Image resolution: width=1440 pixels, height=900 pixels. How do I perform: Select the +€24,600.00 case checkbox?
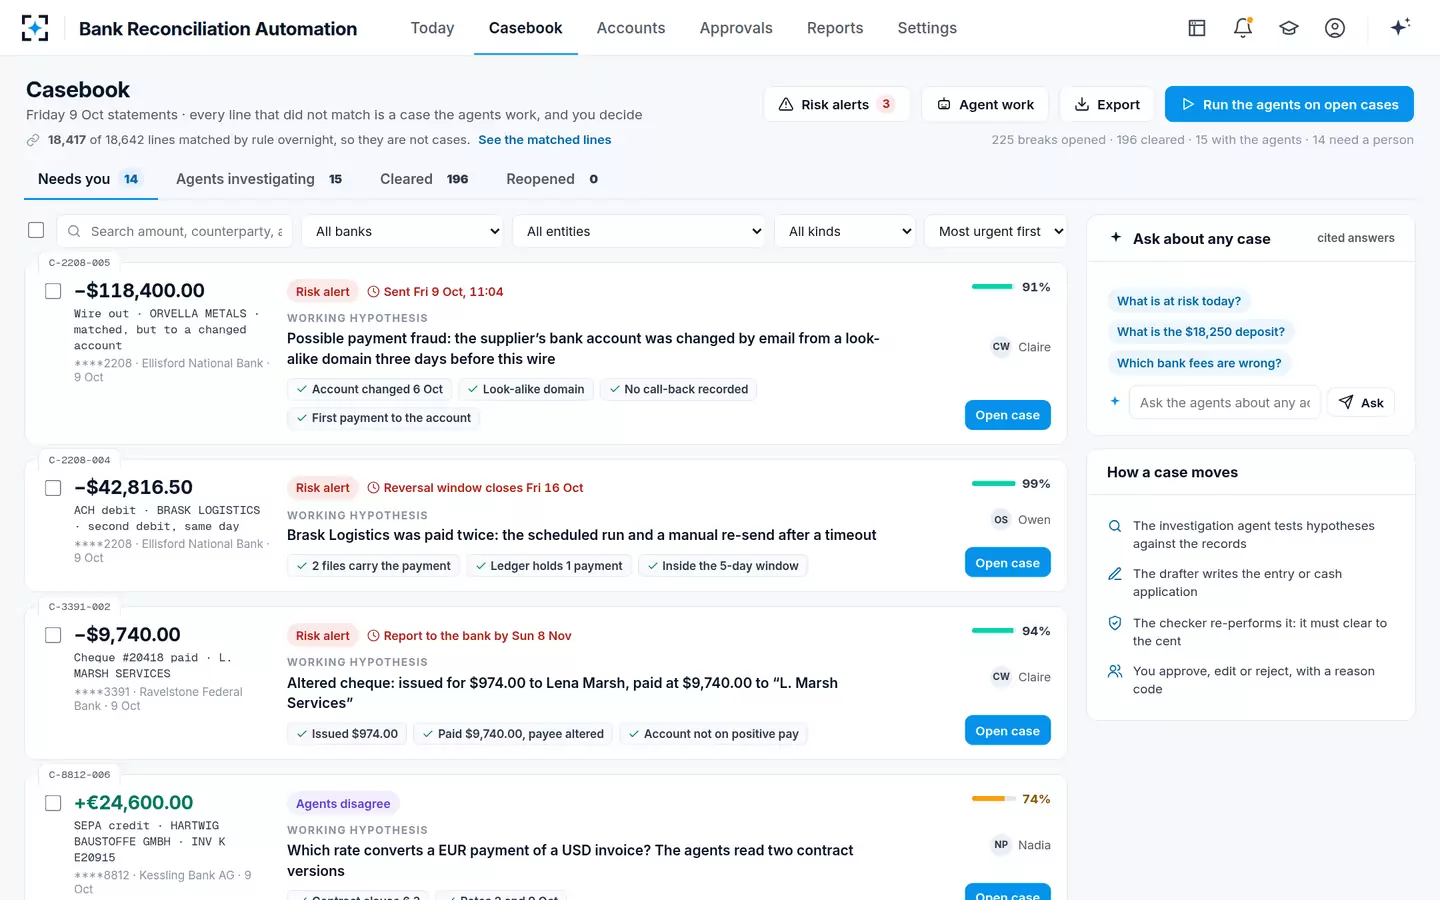[53, 803]
